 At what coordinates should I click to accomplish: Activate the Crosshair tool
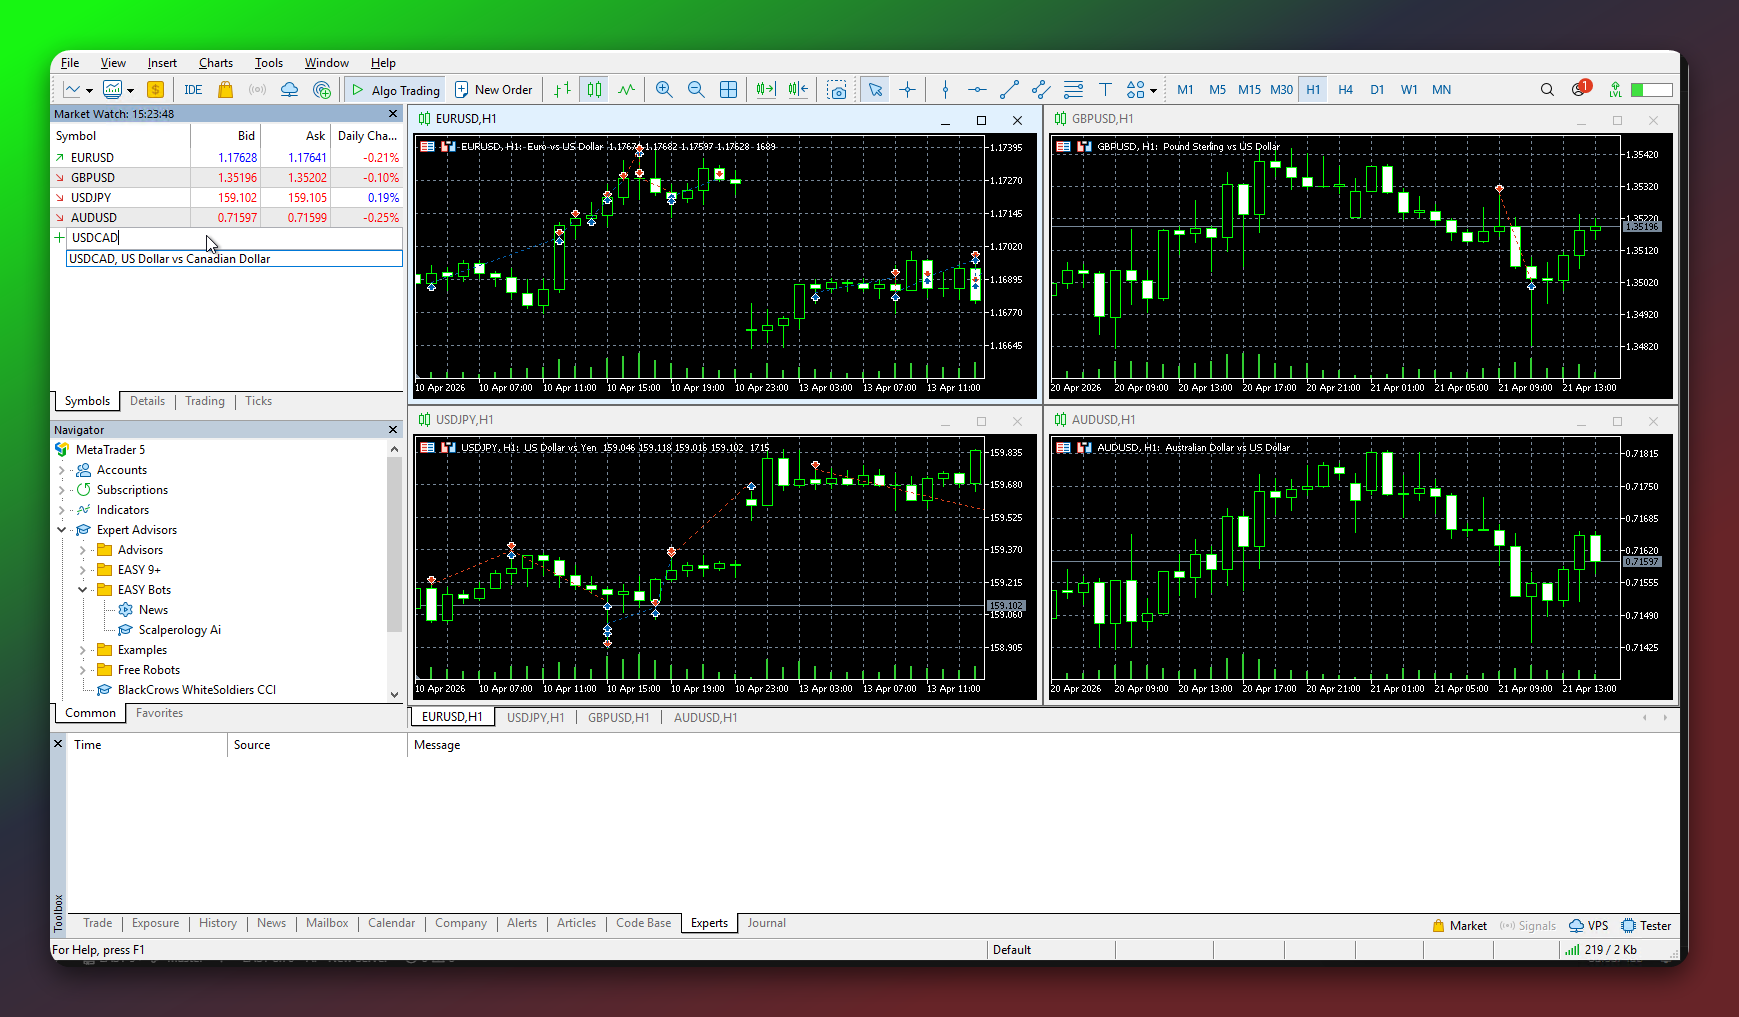pos(907,89)
